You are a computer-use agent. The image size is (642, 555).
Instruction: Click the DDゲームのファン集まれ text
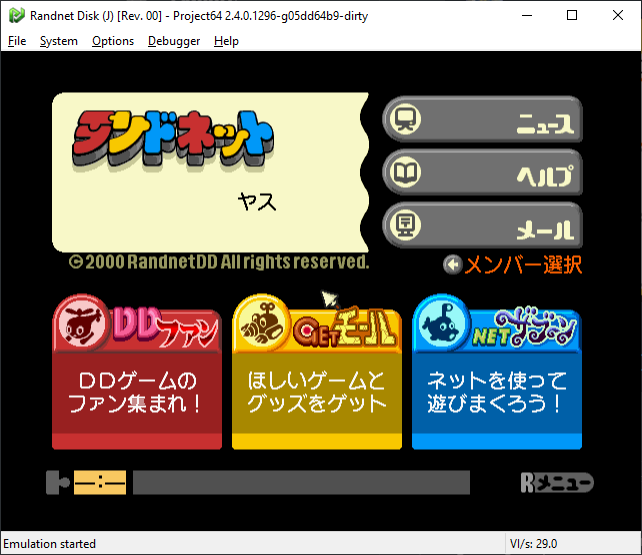(x=135, y=392)
